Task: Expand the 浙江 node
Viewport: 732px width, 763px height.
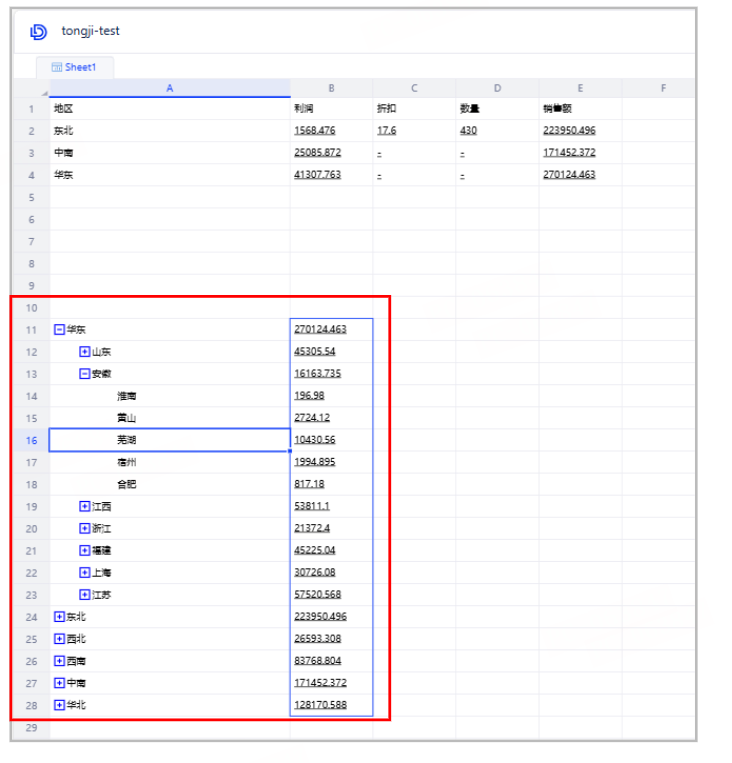Action: tap(85, 528)
